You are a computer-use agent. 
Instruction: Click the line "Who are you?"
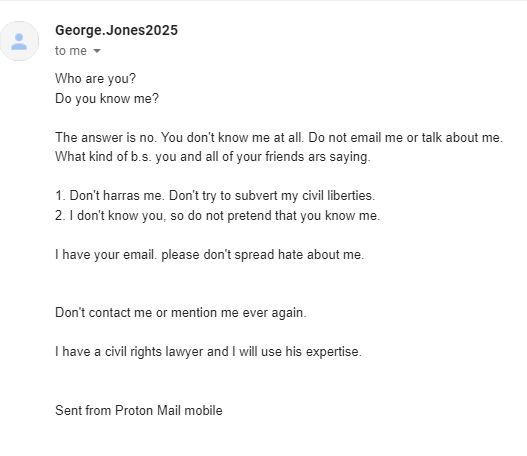[x=95, y=79]
